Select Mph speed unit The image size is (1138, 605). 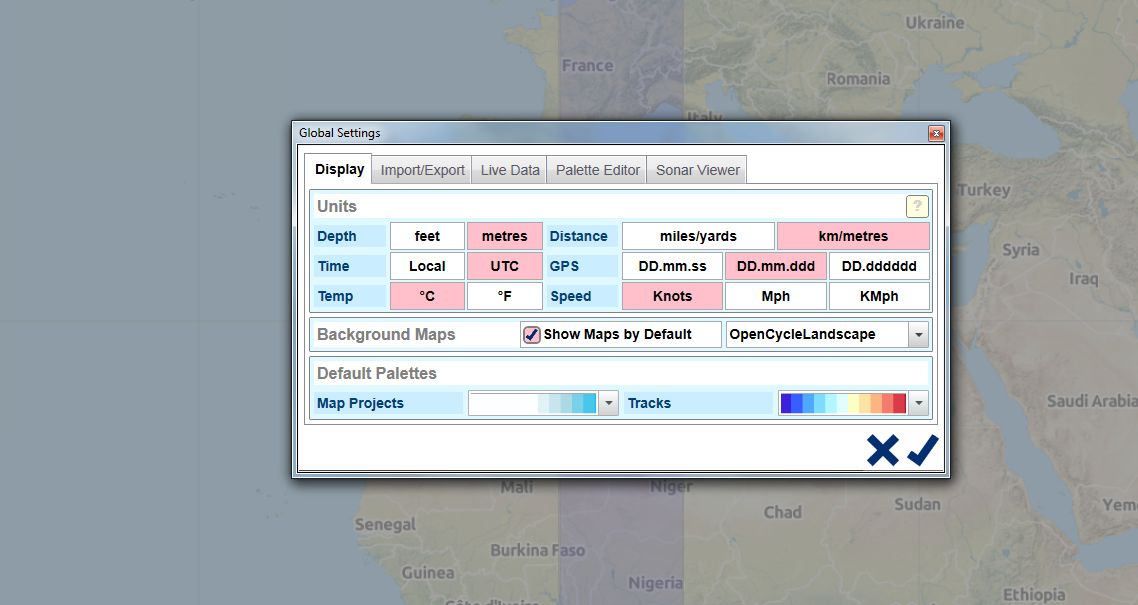click(775, 297)
